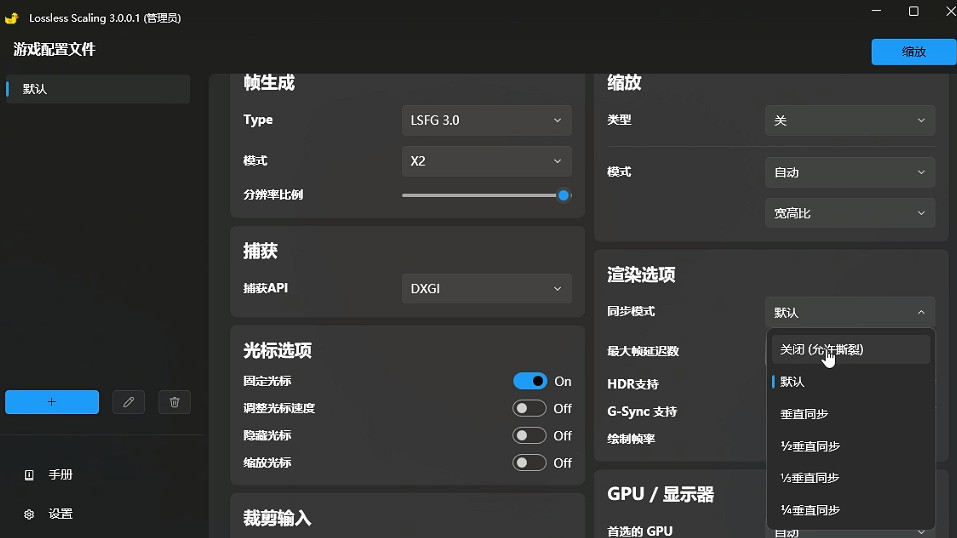Collapse the 同步模式 dropdown
Viewport: 957px width, 538px height.
click(x=850, y=313)
